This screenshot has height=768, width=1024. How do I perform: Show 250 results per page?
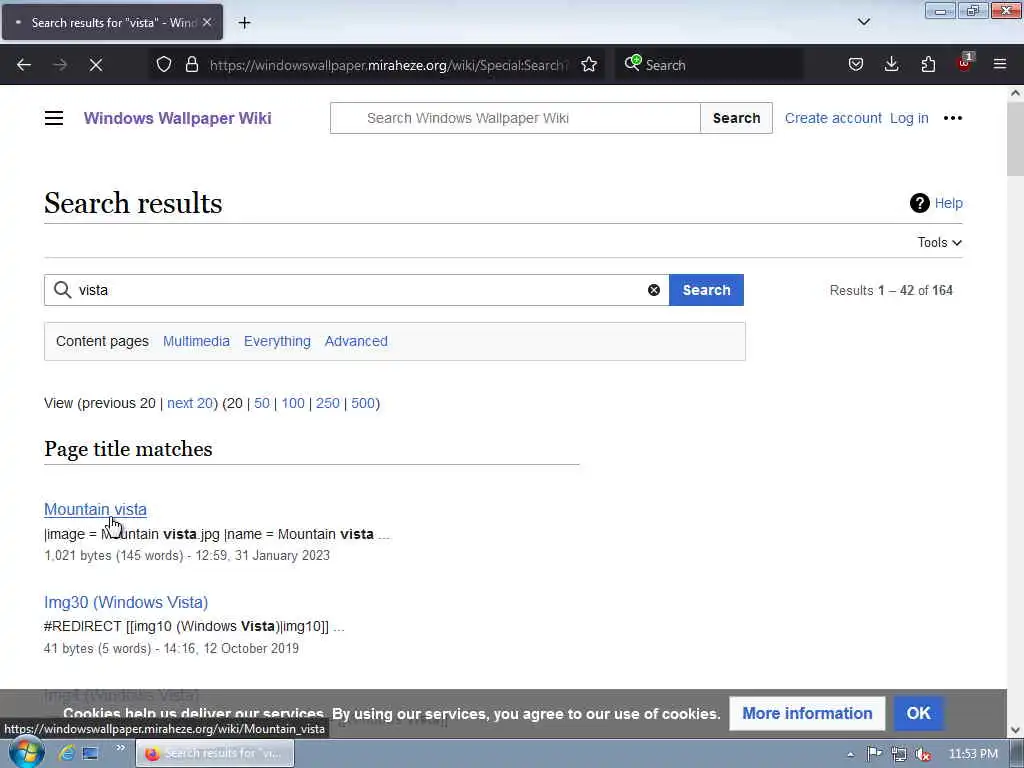(x=327, y=403)
